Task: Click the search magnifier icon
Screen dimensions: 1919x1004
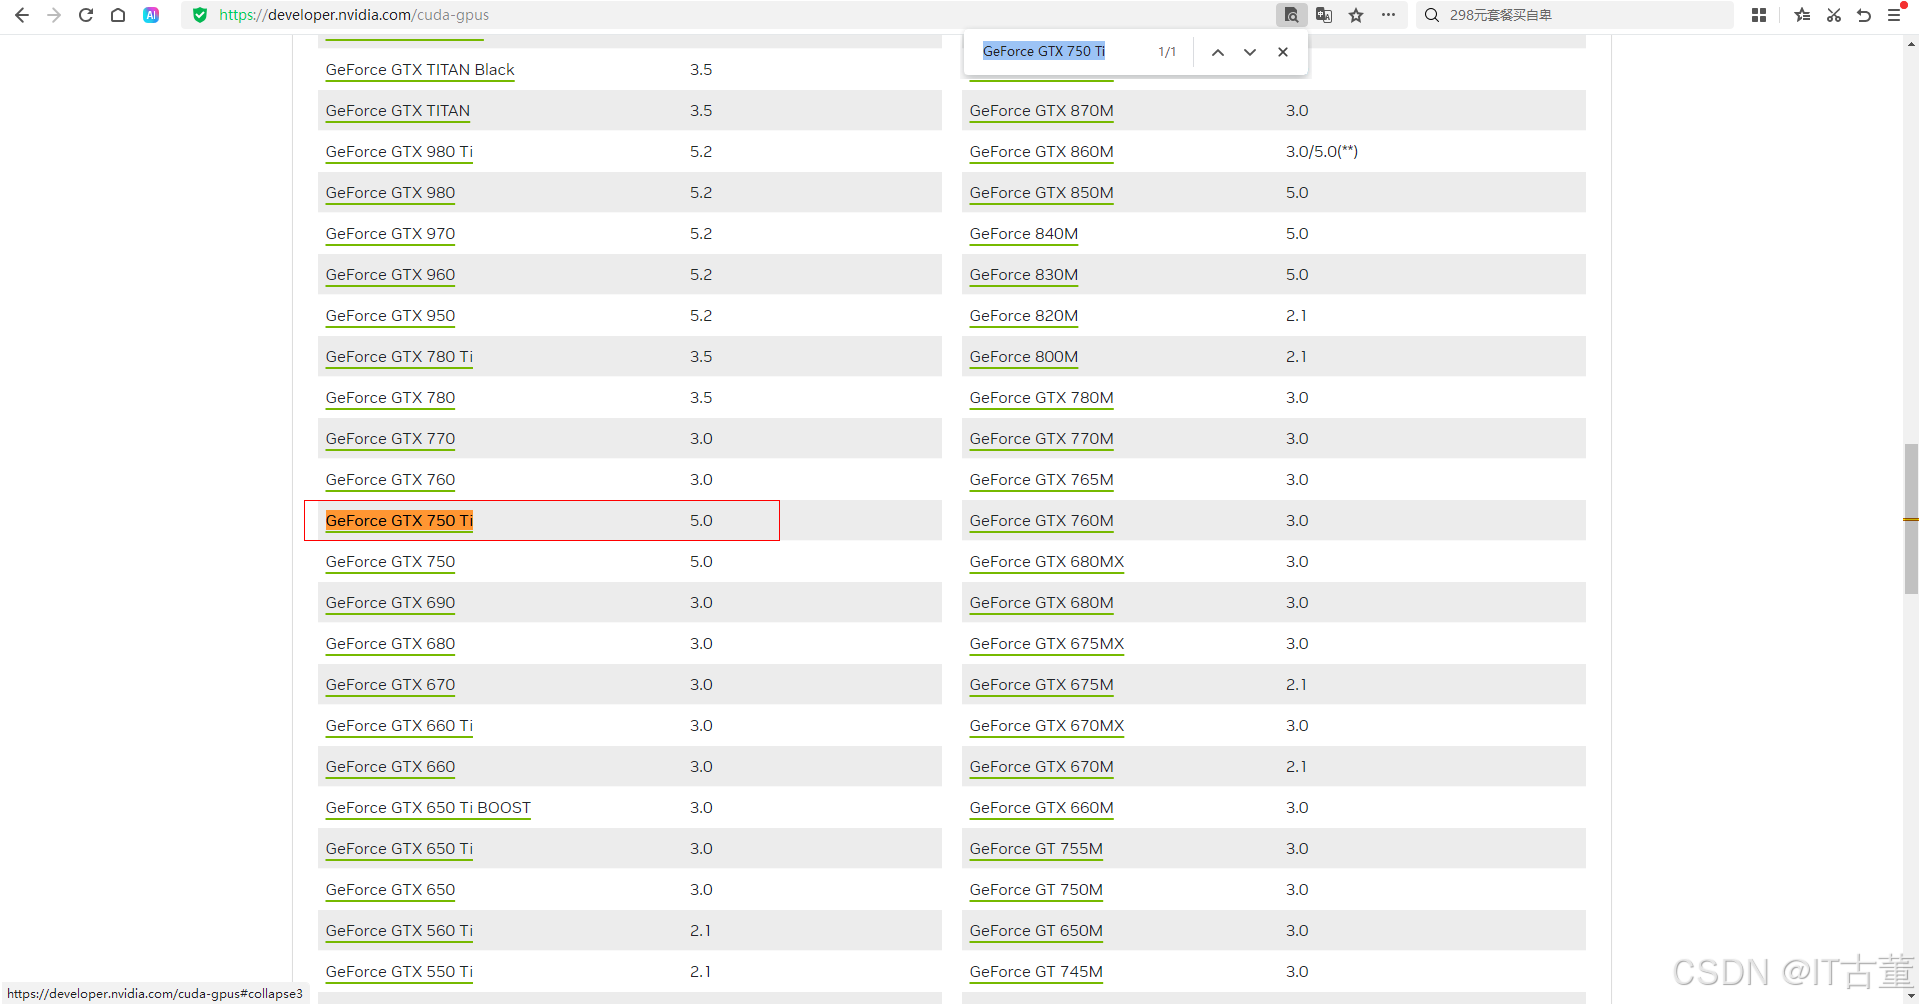Action: pyautogui.click(x=1432, y=15)
